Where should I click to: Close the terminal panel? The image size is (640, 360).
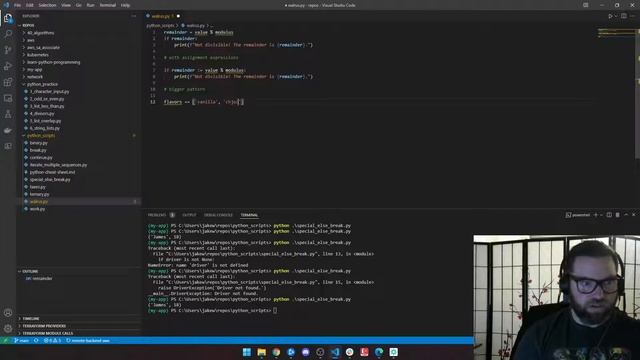click(x=634, y=215)
